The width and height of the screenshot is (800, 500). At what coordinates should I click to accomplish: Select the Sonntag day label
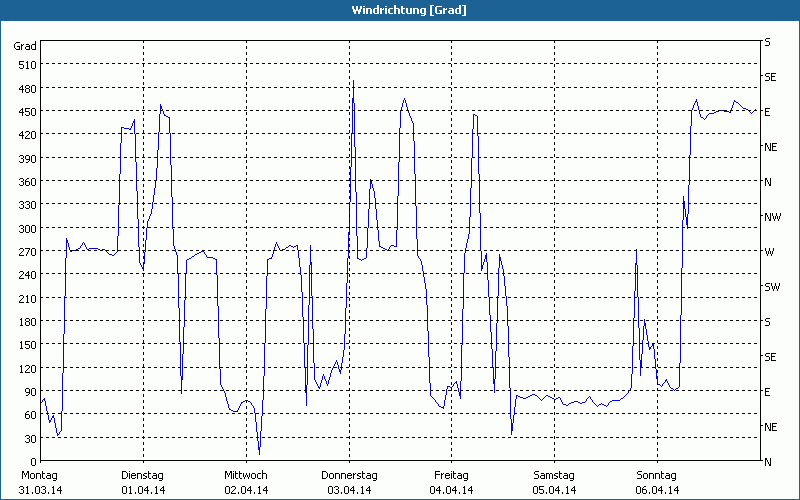[657, 474]
